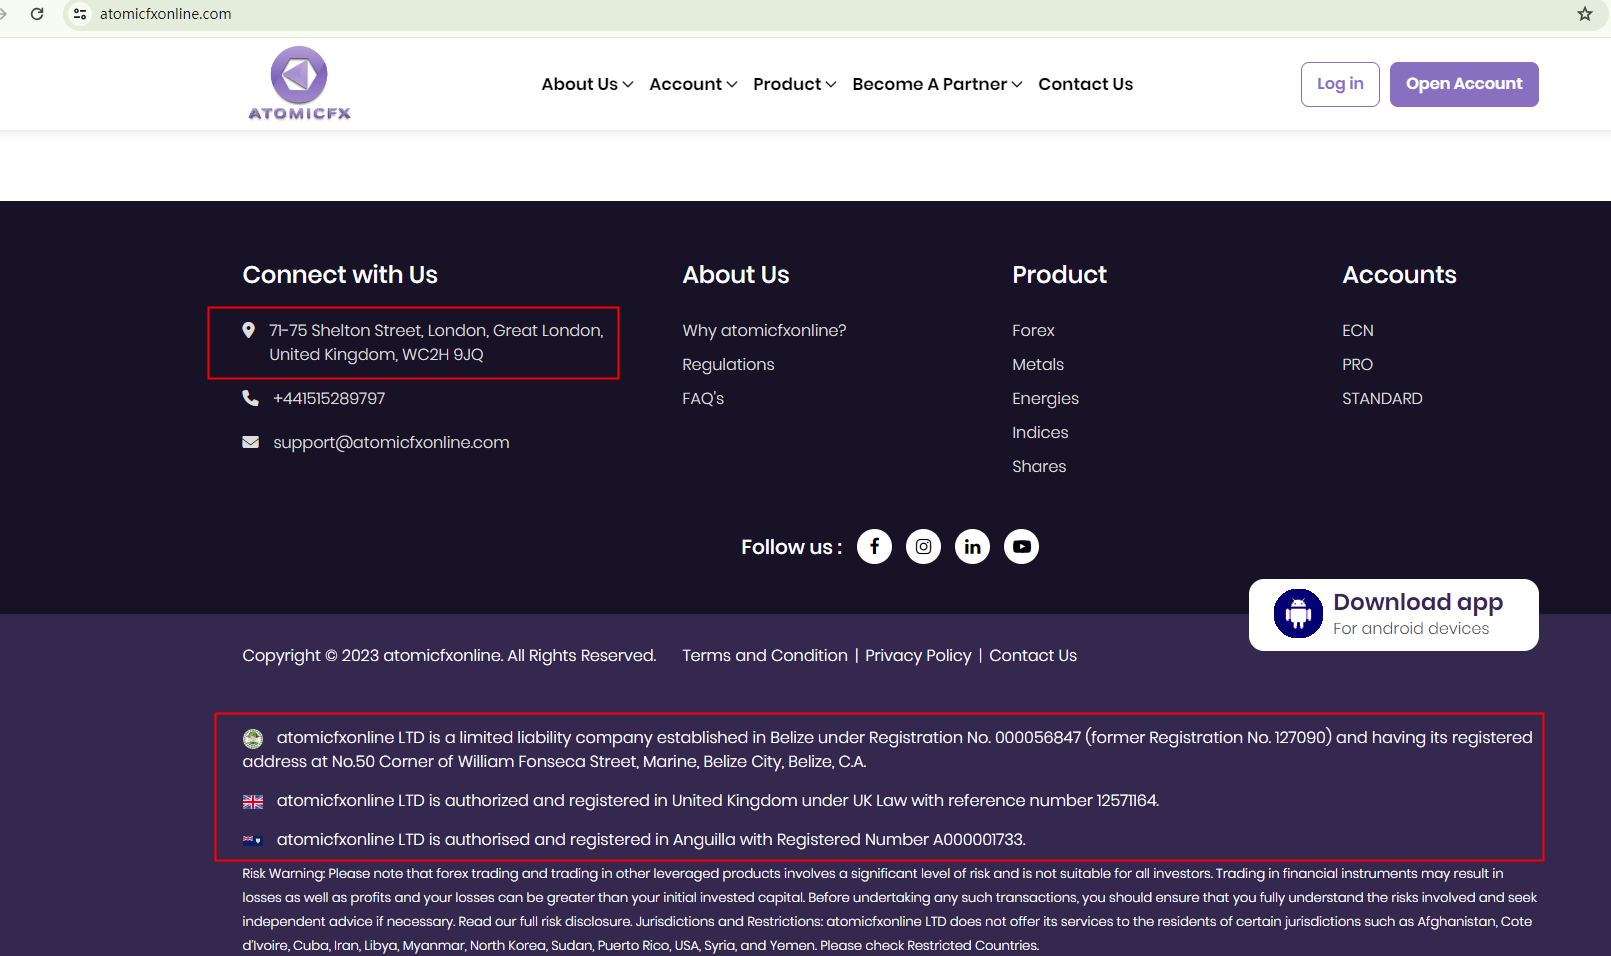Click the site info icon in address bar
This screenshot has height=956, width=1611.
80,14
